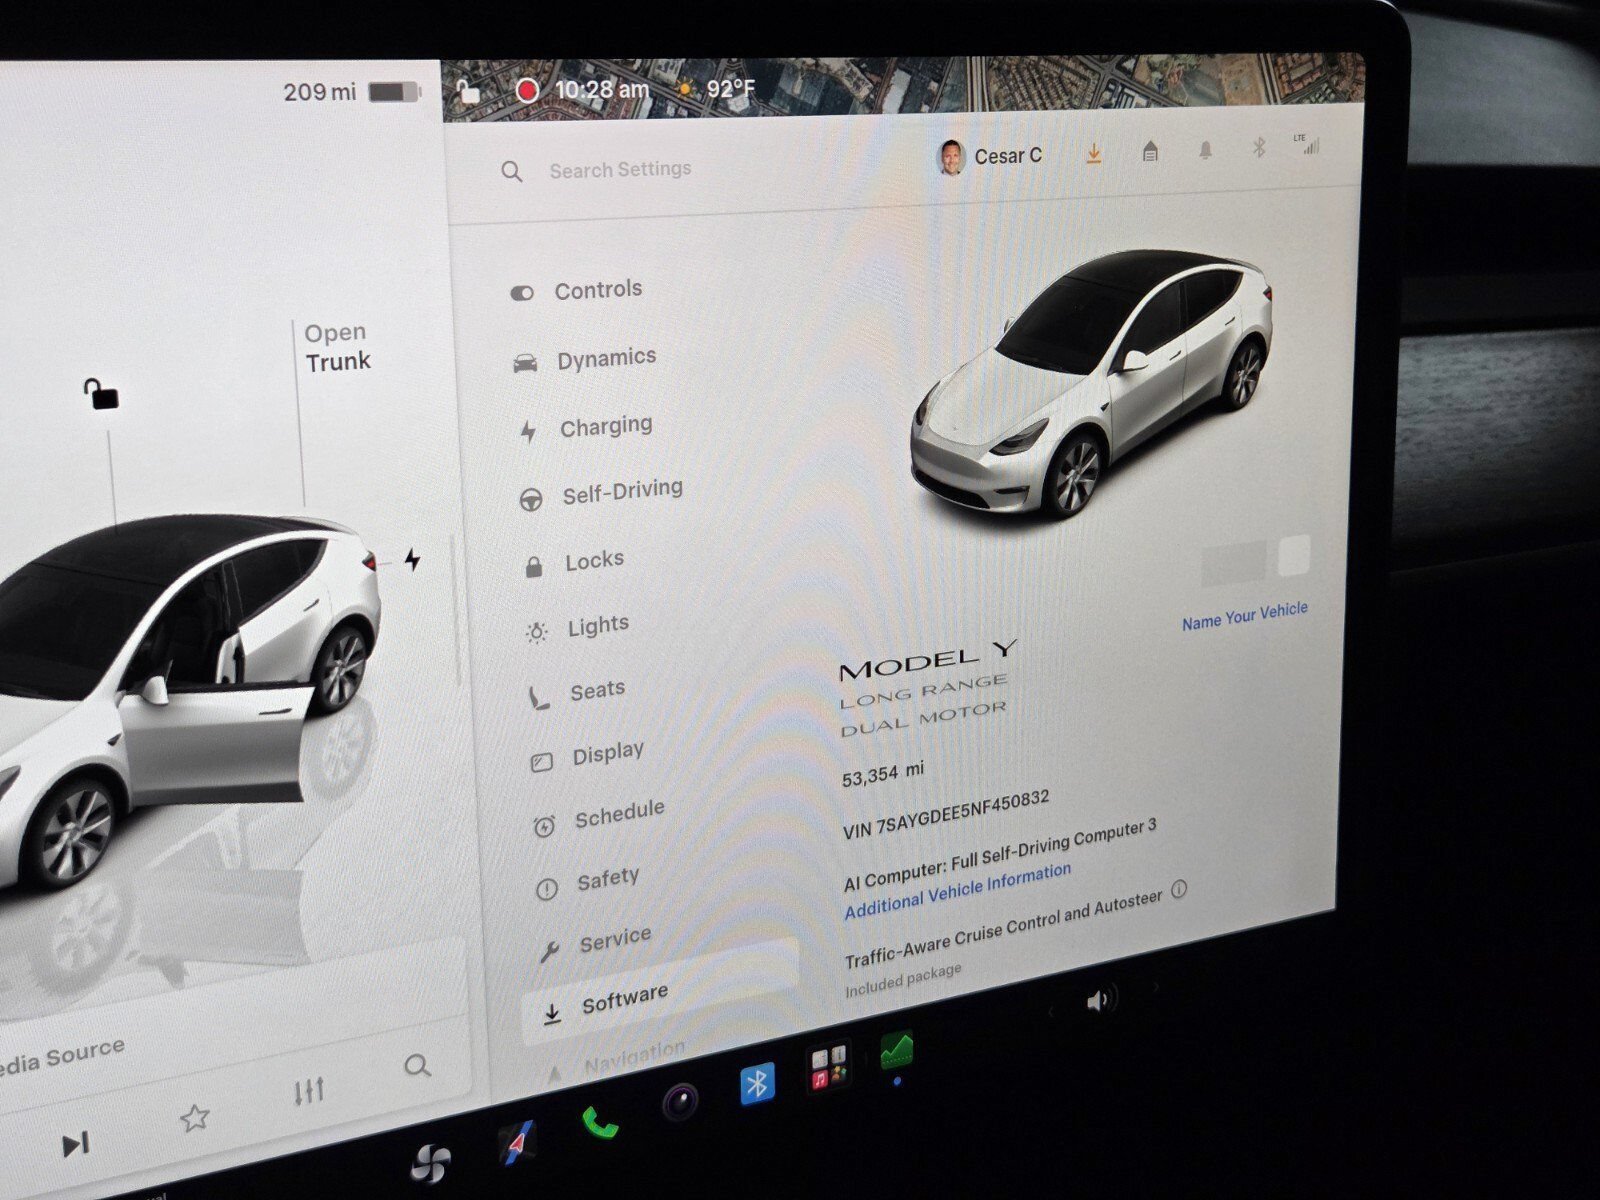Tap the wrench icon beside Service
Viewport: 1600px width, 1200px height.
coord(549,951)
